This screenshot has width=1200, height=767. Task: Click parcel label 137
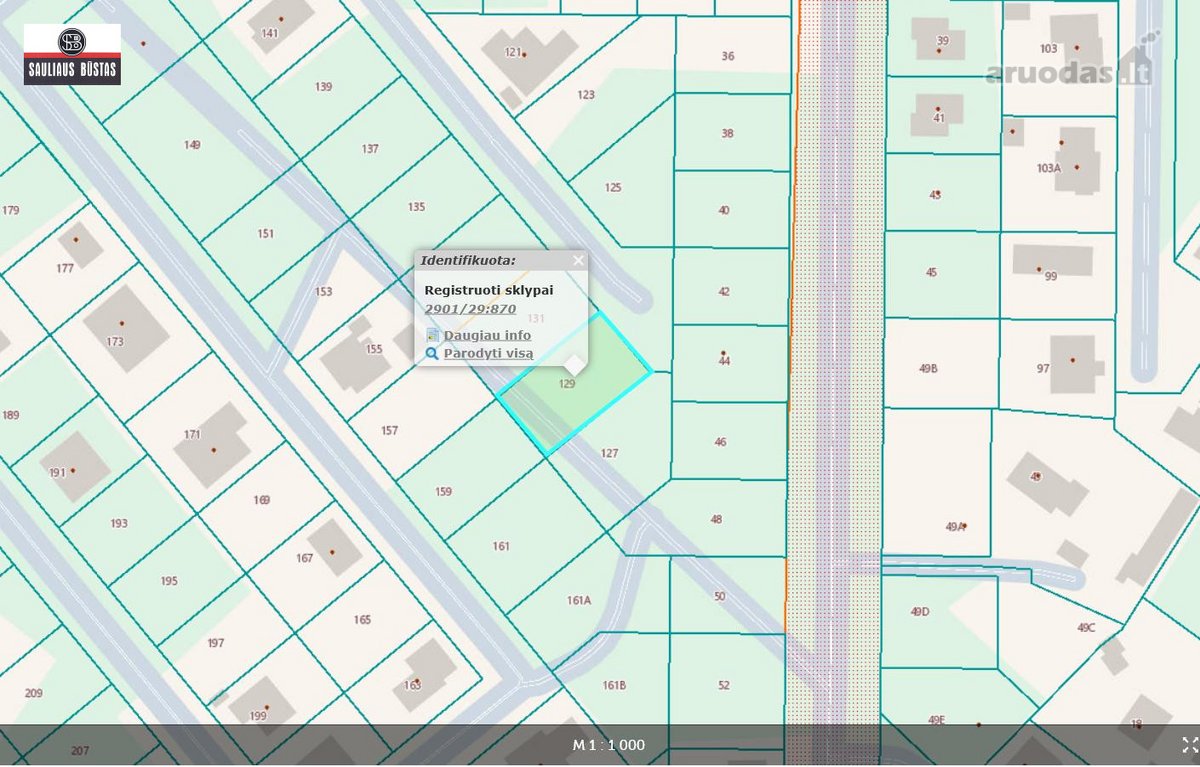click(x=370, y=149)
